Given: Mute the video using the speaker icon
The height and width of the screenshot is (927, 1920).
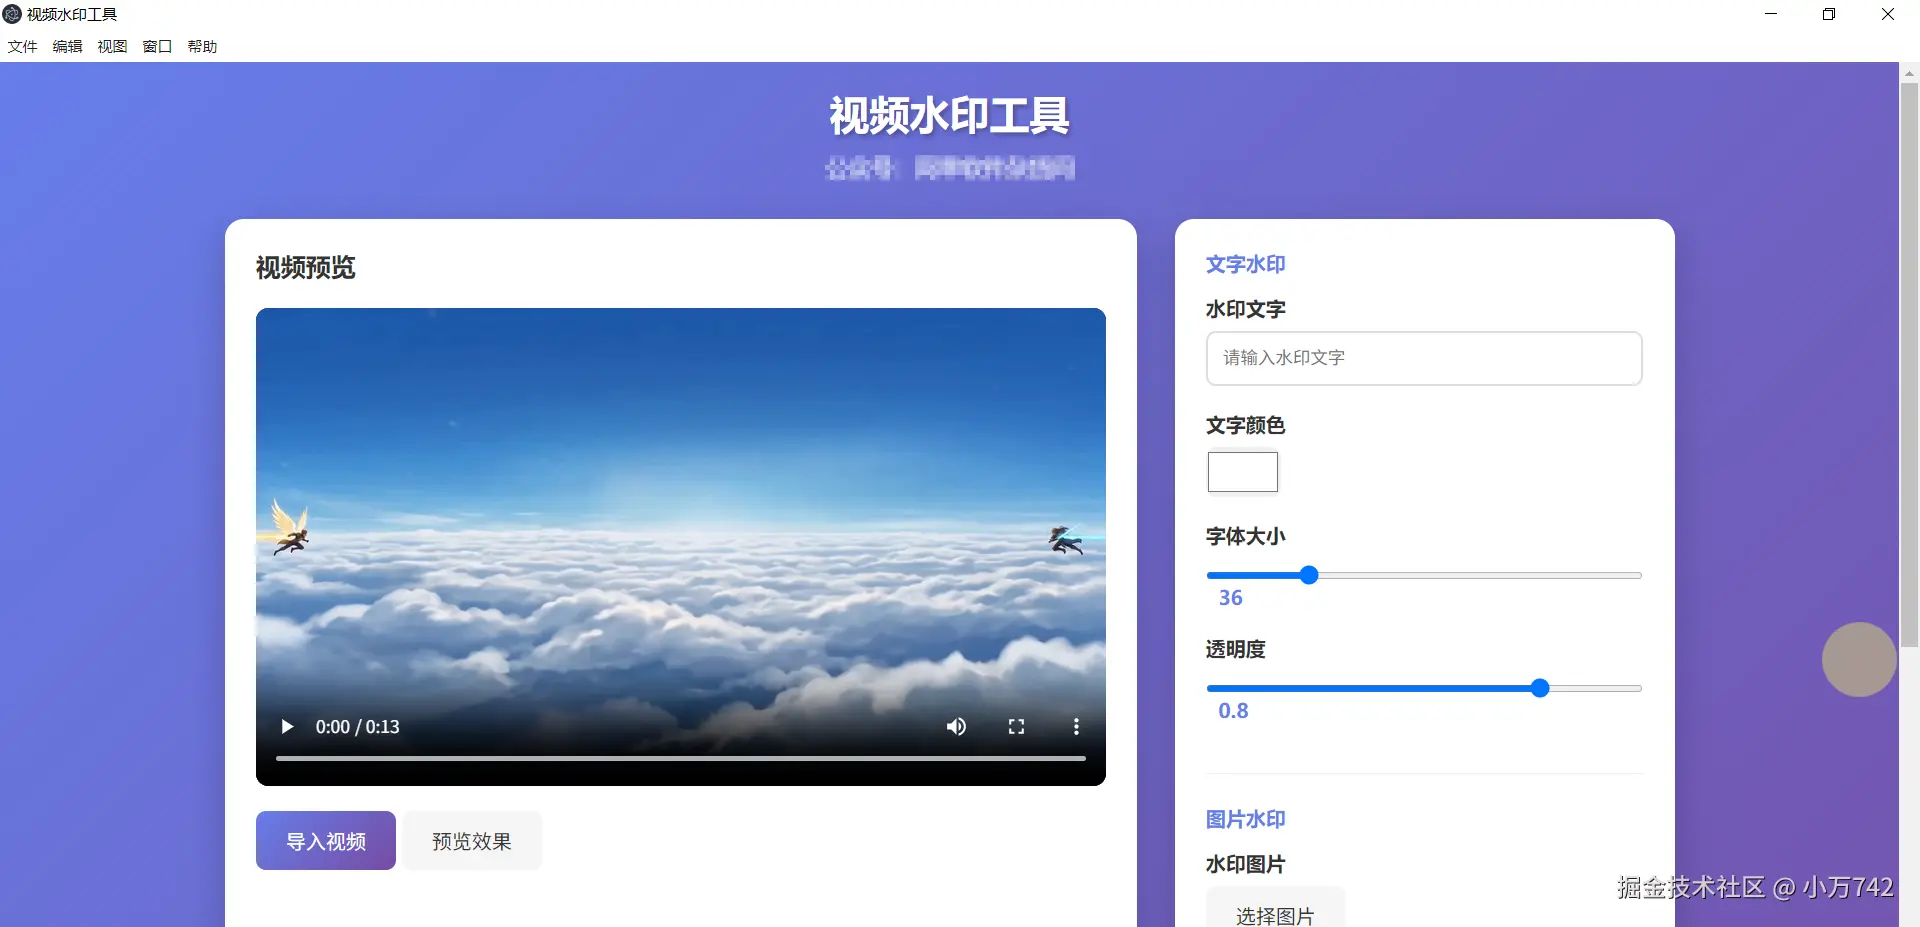Looking at the screenshot, I should pyautogui.click(x=956, y=727).
